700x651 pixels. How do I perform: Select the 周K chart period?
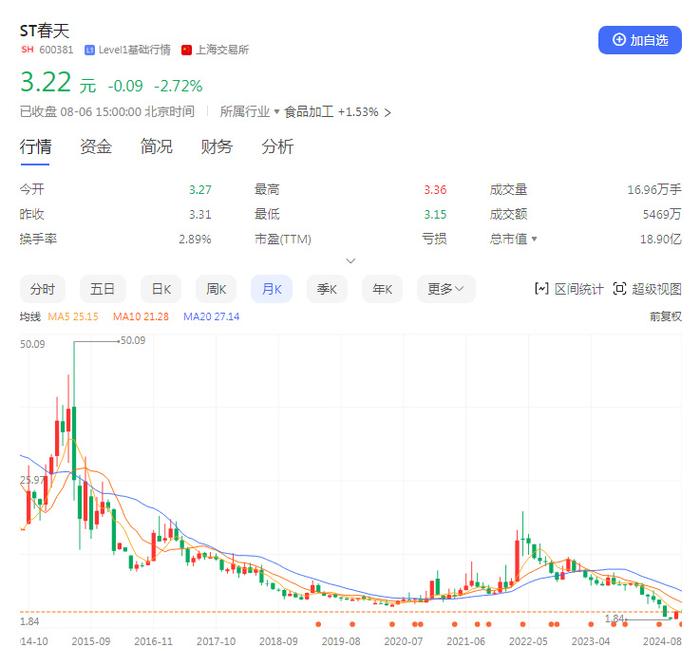(x=216, y=289)
